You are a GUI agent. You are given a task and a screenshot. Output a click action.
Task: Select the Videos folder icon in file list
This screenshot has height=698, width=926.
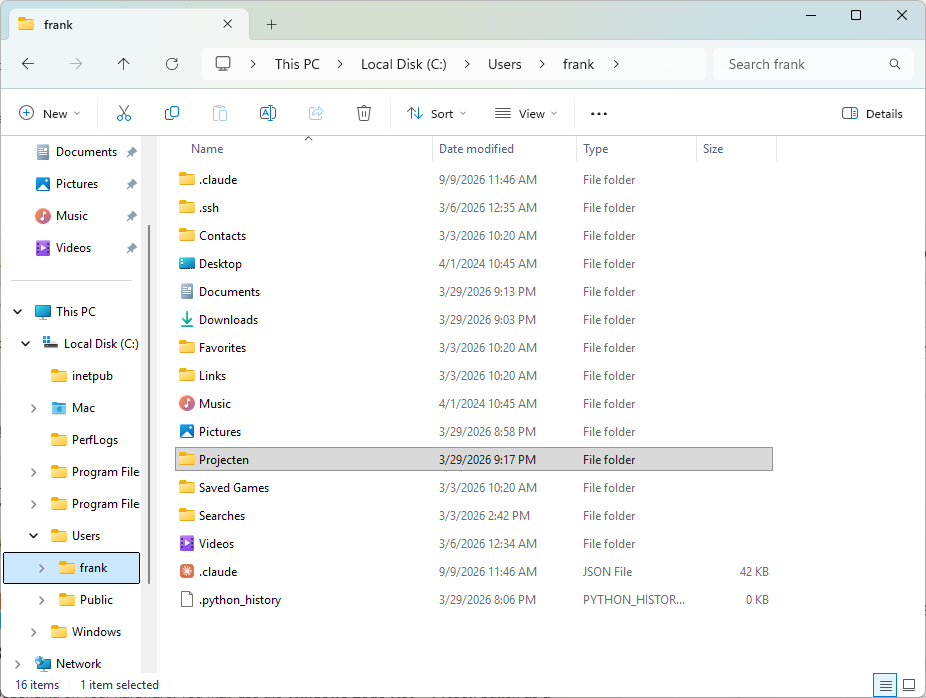click(187, 543)
